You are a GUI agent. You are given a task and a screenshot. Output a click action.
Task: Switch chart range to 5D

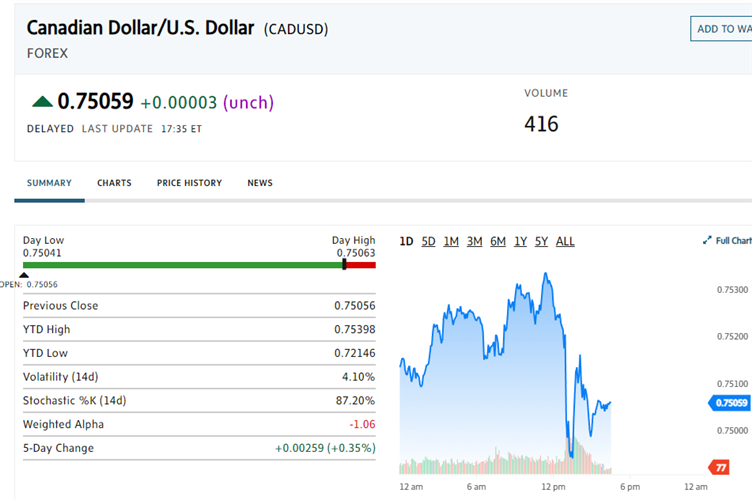428,241
